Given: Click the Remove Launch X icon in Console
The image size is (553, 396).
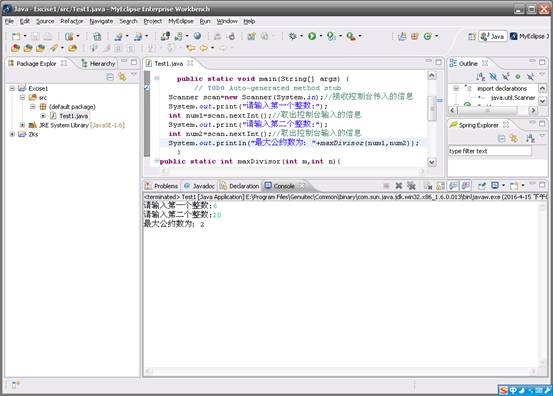Looking at the screenshot, I should tap(399, 185).
